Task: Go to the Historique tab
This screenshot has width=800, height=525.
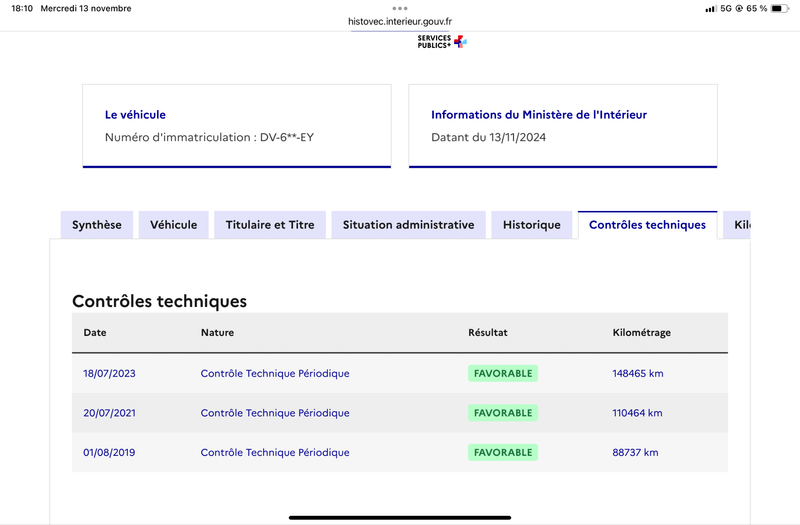Action: [x=532, y=225]
